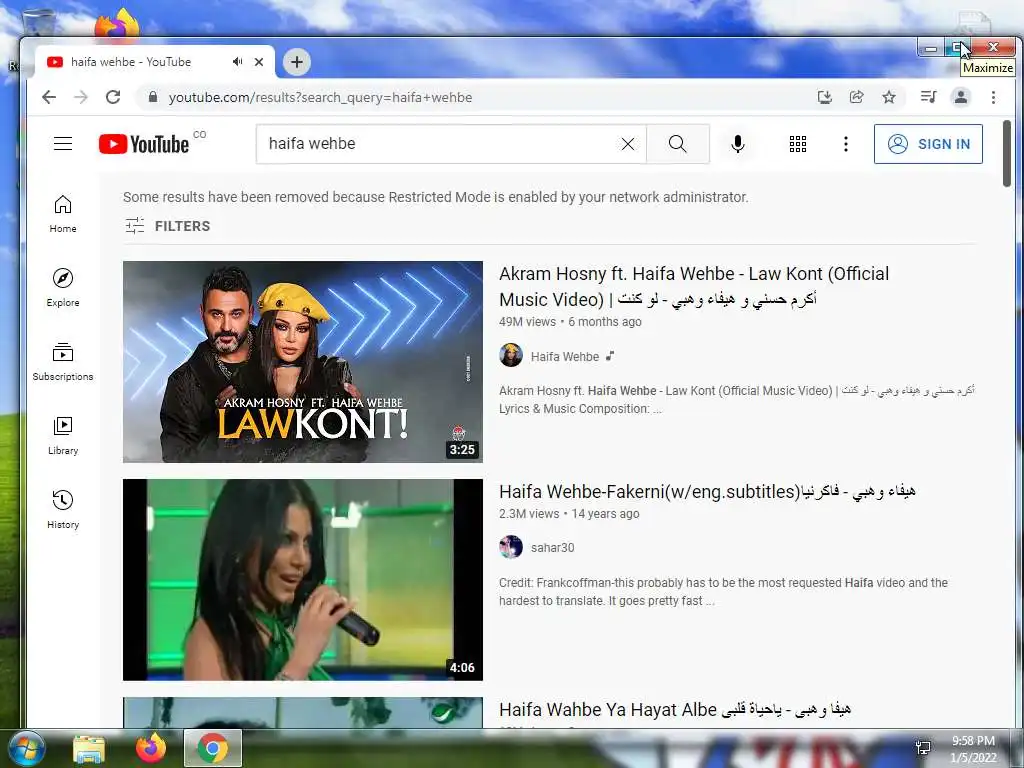The height and width of the screenshot is (768, 1024).
Task: Clear the search box with X
Action: [x=628, y=144]
